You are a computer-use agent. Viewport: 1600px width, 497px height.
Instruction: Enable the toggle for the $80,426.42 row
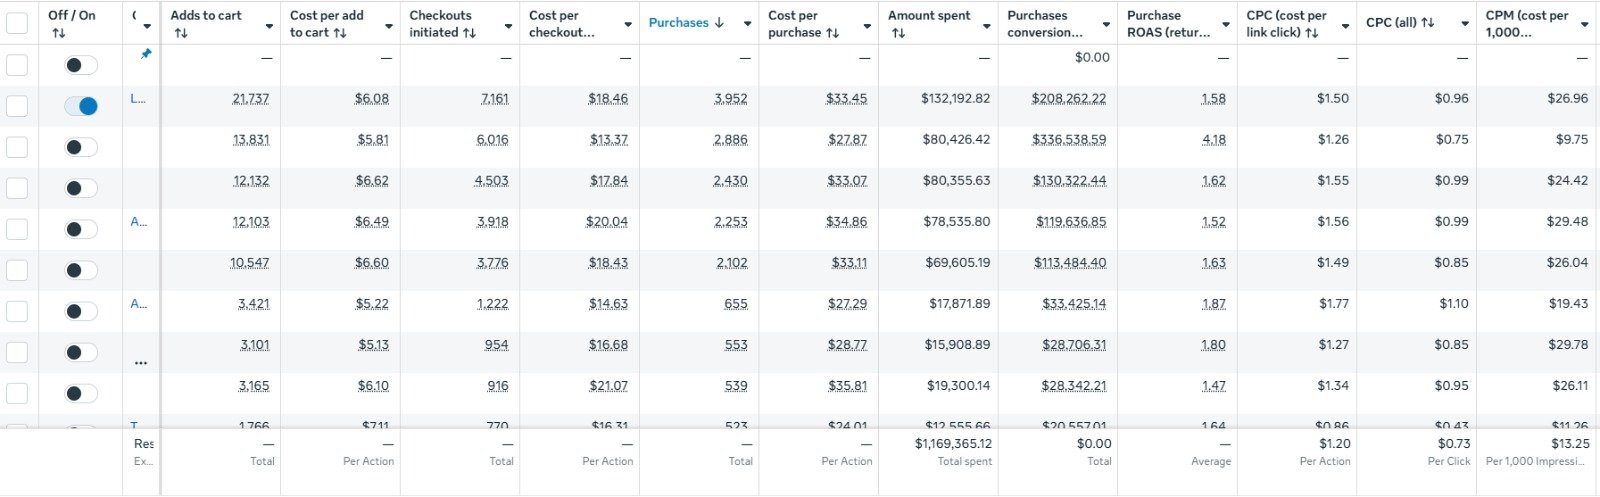pos(81,147)
